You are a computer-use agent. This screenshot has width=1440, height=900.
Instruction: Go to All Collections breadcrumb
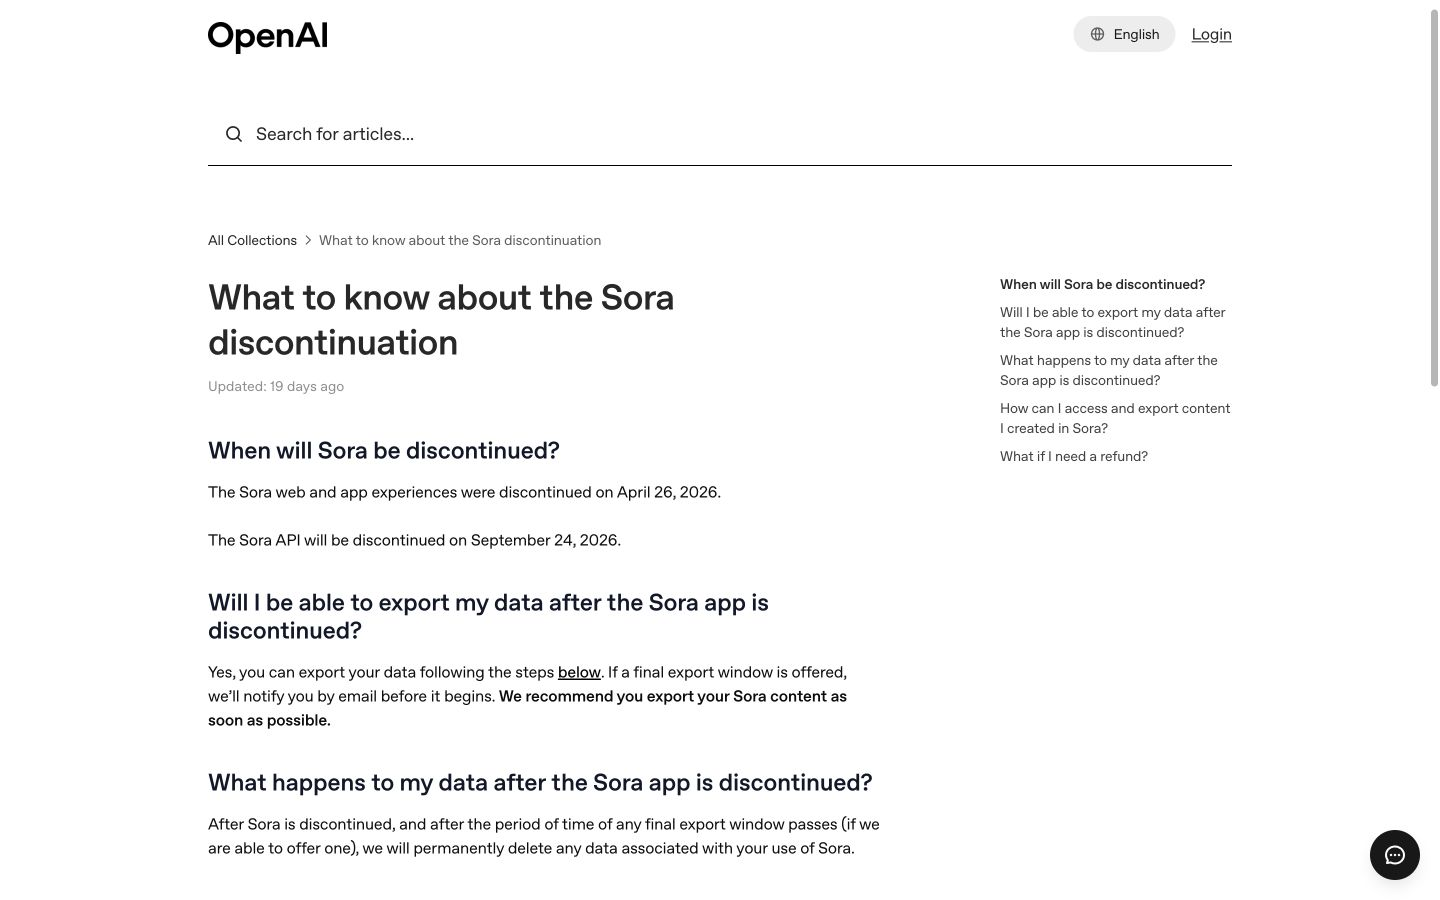[252, 240]
